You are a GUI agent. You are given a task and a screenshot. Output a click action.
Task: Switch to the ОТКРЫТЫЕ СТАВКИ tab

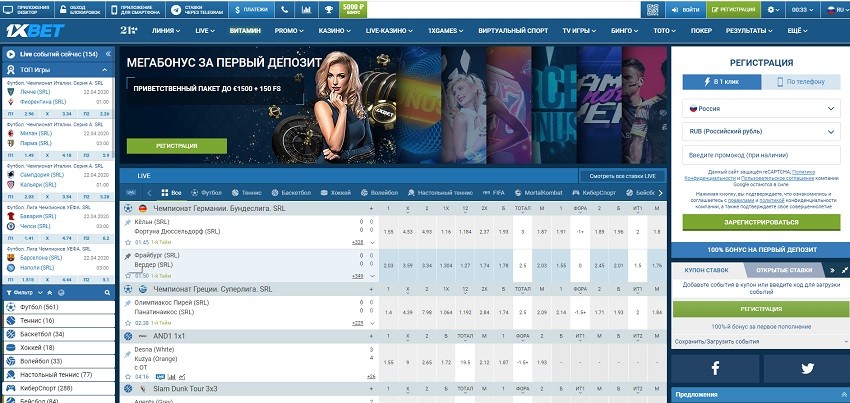784,270
